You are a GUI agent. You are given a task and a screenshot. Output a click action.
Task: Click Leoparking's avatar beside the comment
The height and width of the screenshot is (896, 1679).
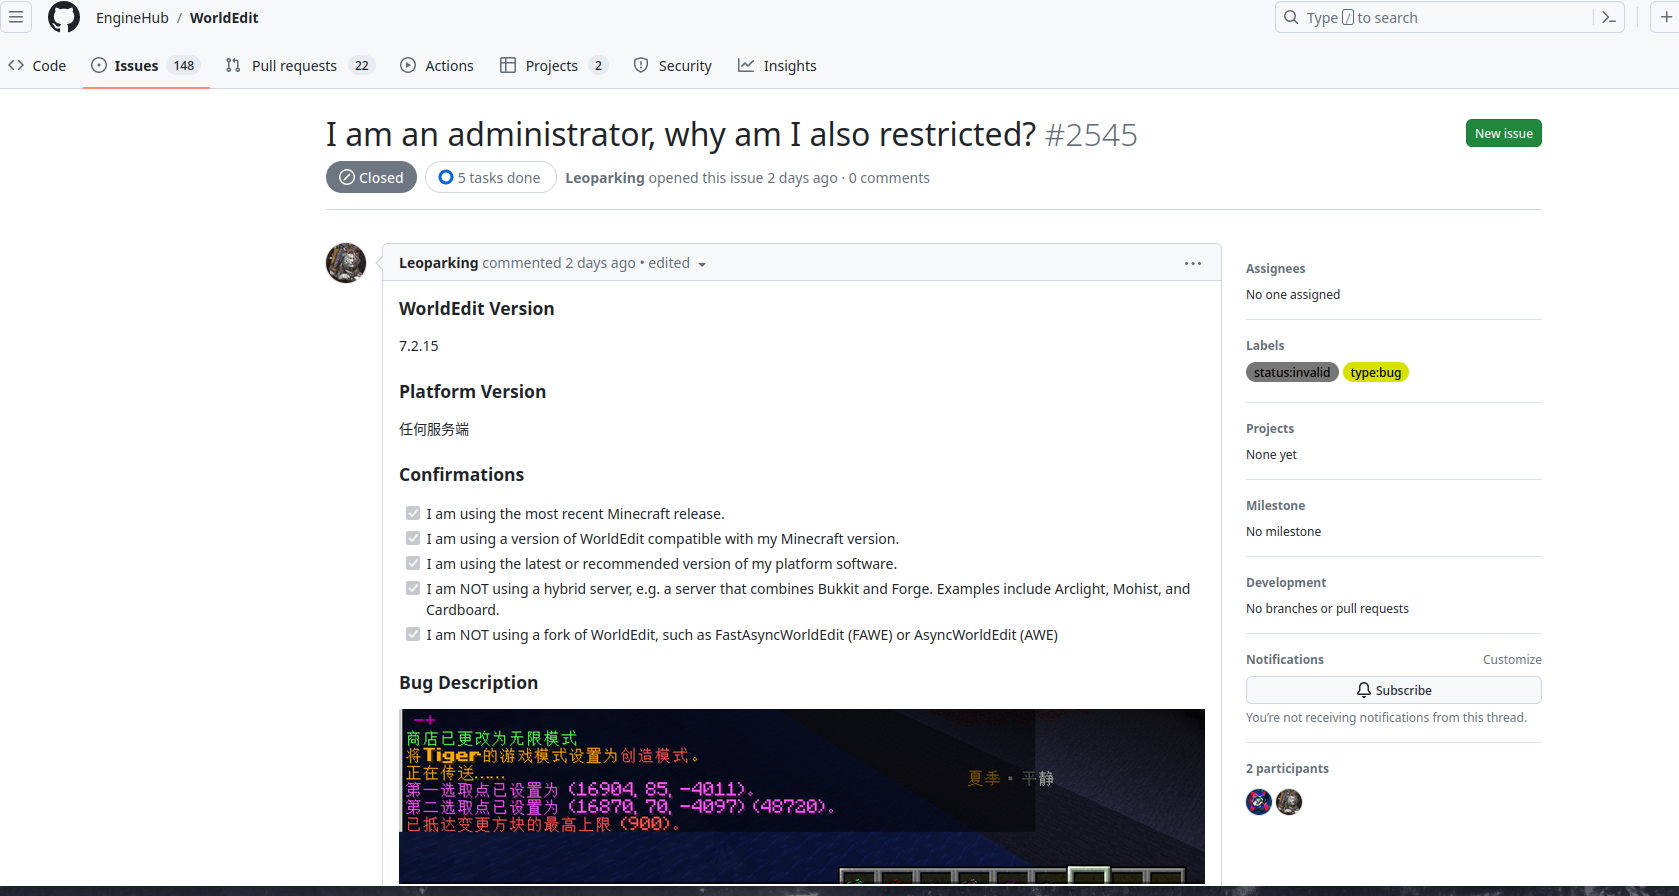[x=346, y=263]
